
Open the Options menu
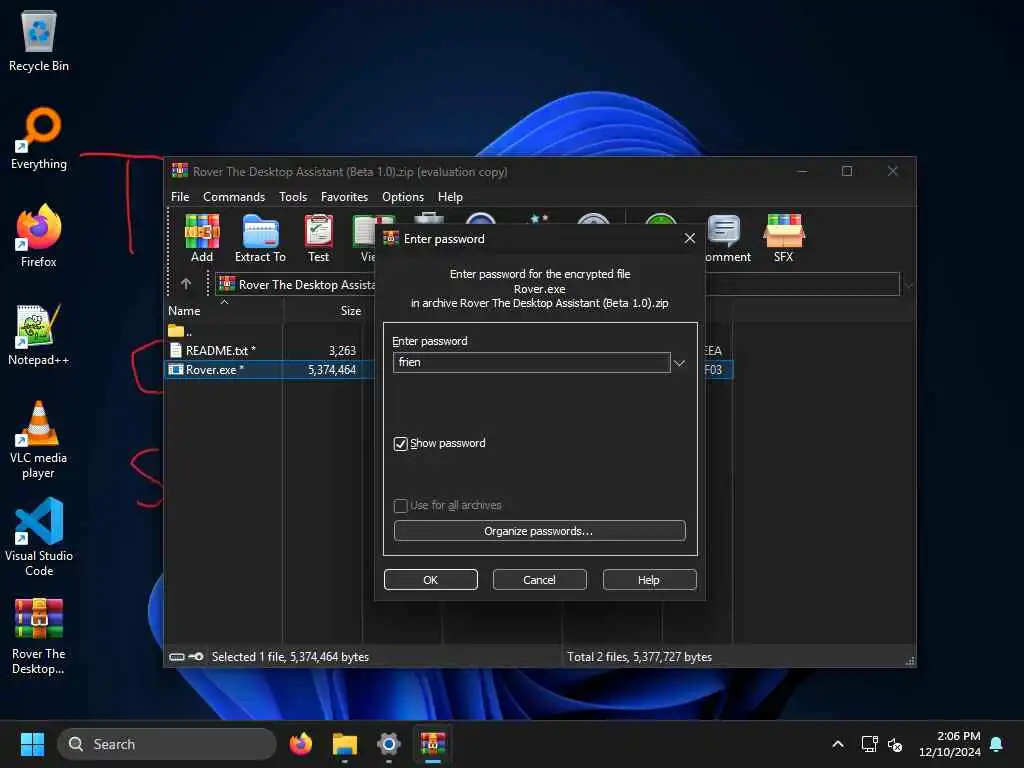click(x=403, y=197)
